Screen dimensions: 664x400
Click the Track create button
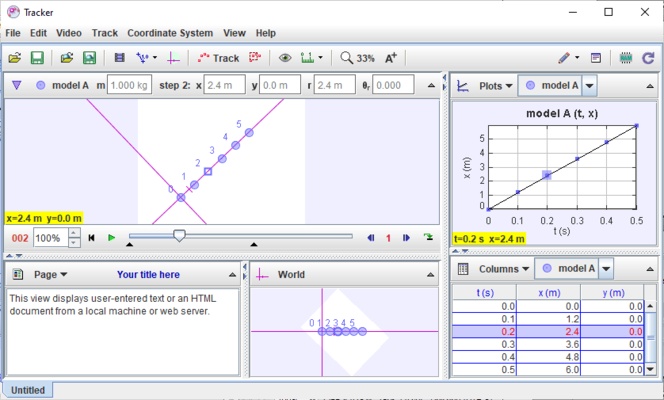click(x=218, y=58)
